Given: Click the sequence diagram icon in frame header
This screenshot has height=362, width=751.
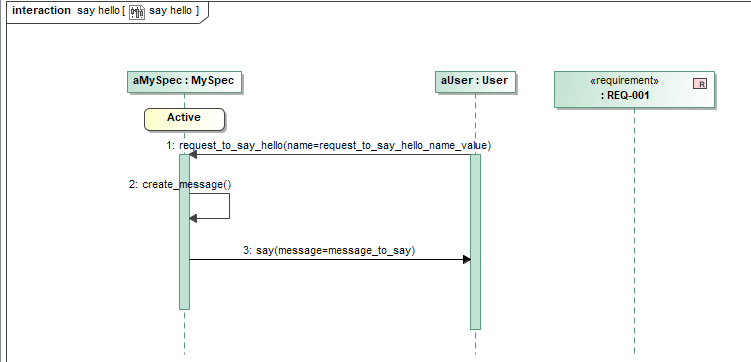Looking at the screenshot, I should click(x=137, y=12).
